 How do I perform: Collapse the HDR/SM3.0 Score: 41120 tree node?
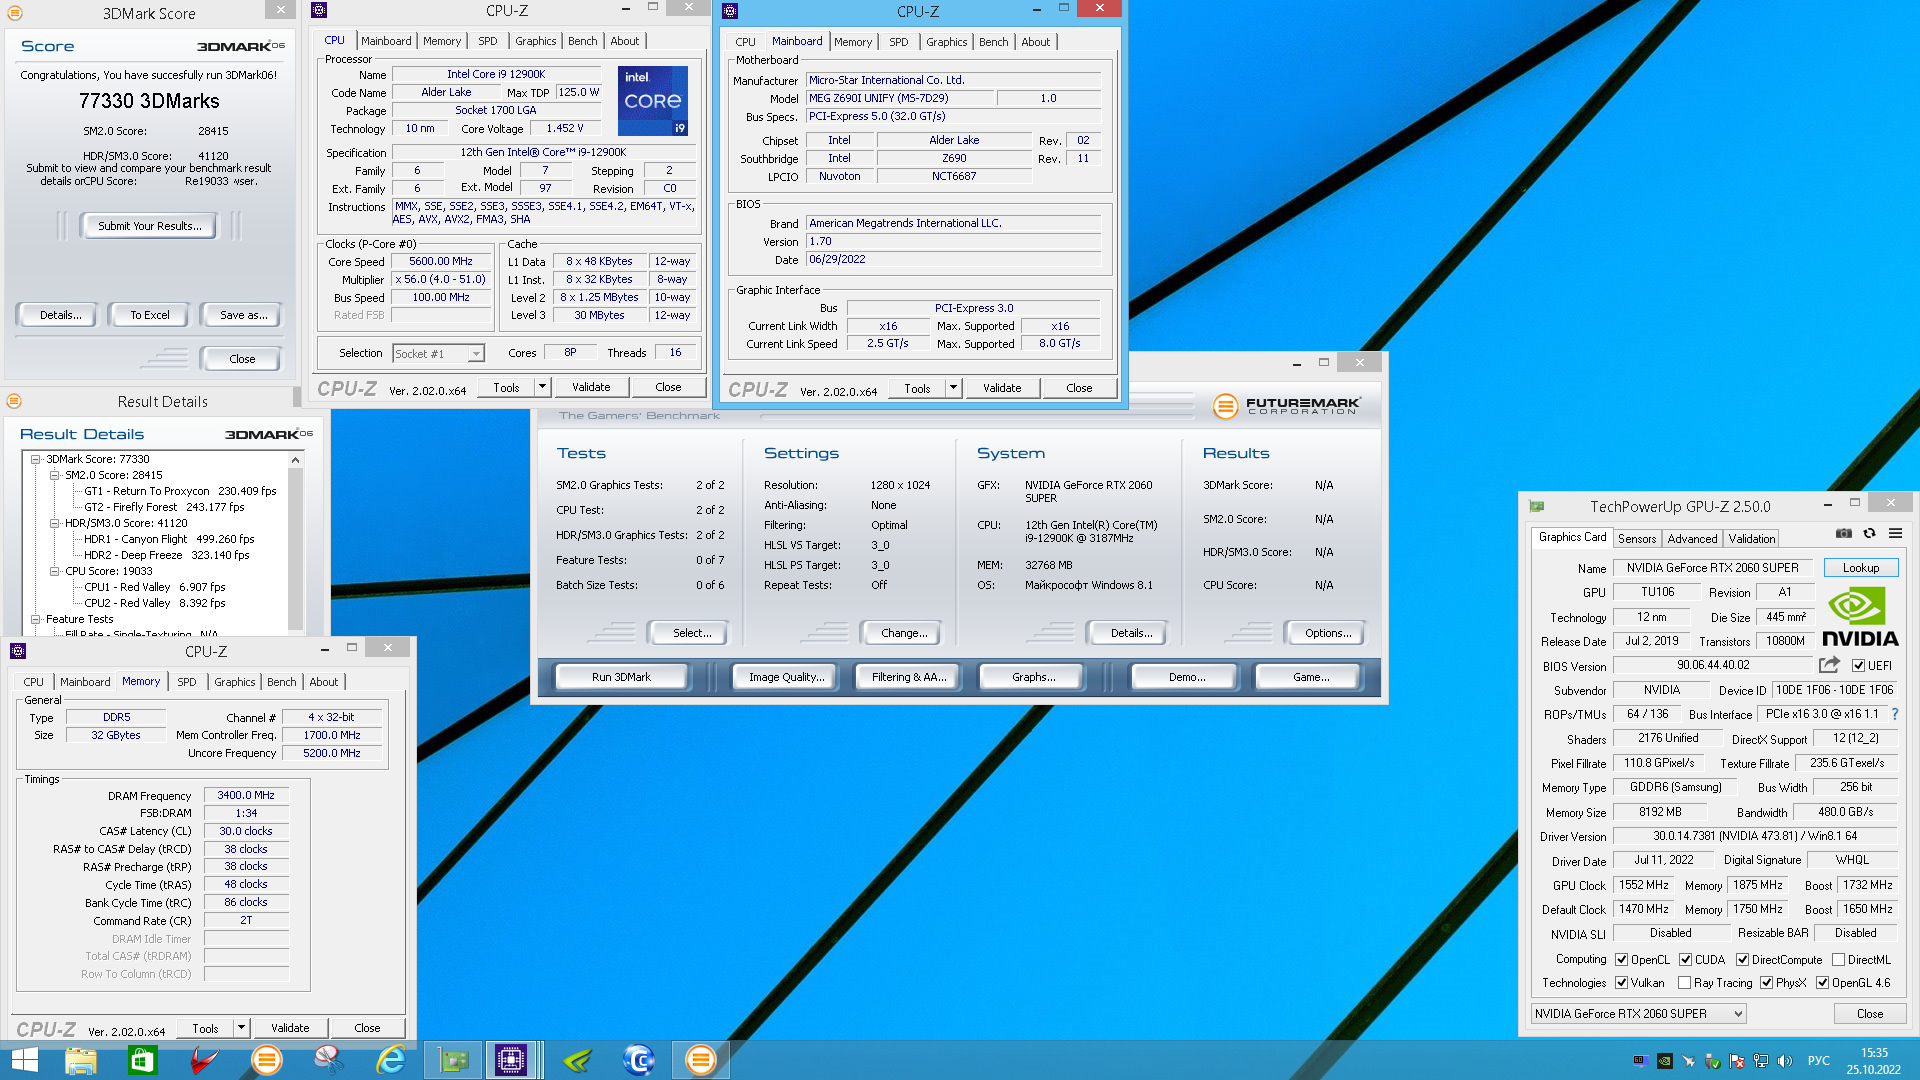point(55,523)
